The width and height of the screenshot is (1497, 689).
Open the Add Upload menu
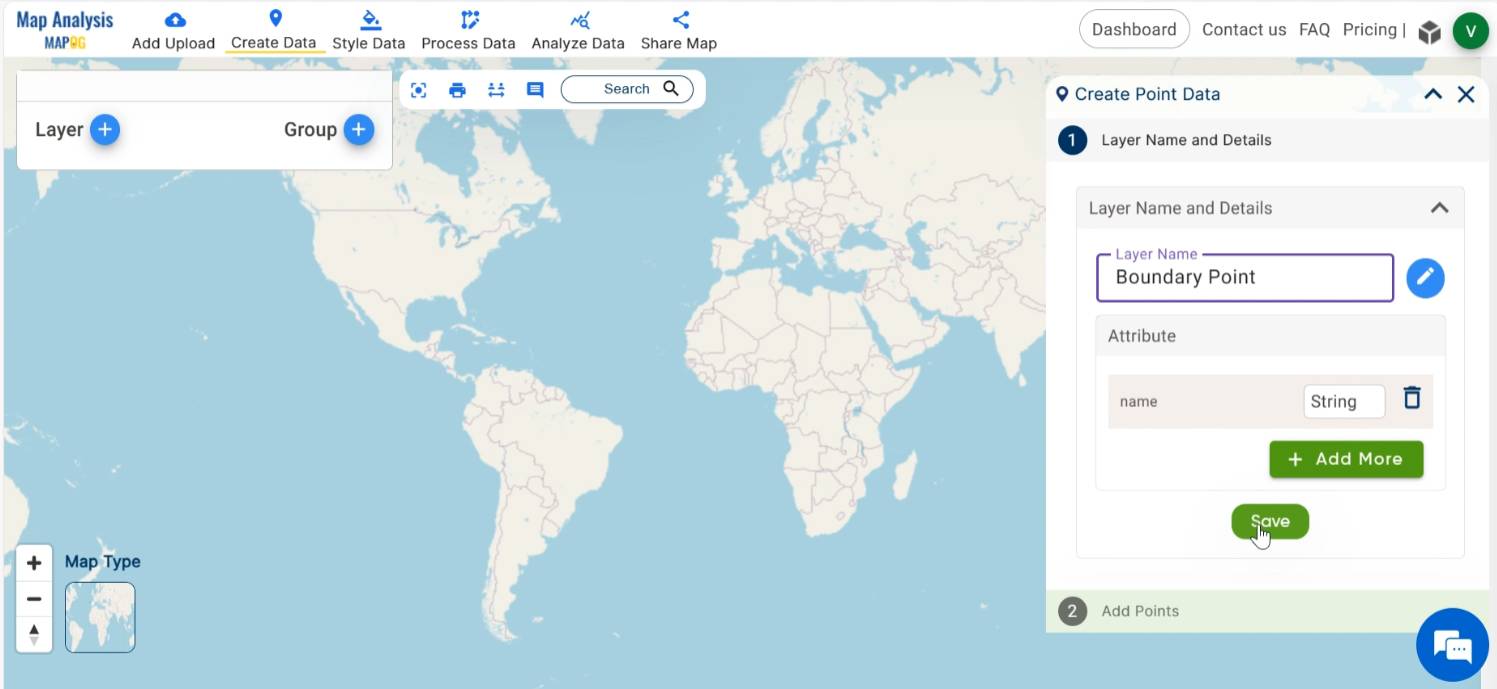click(x=173, y=31)
